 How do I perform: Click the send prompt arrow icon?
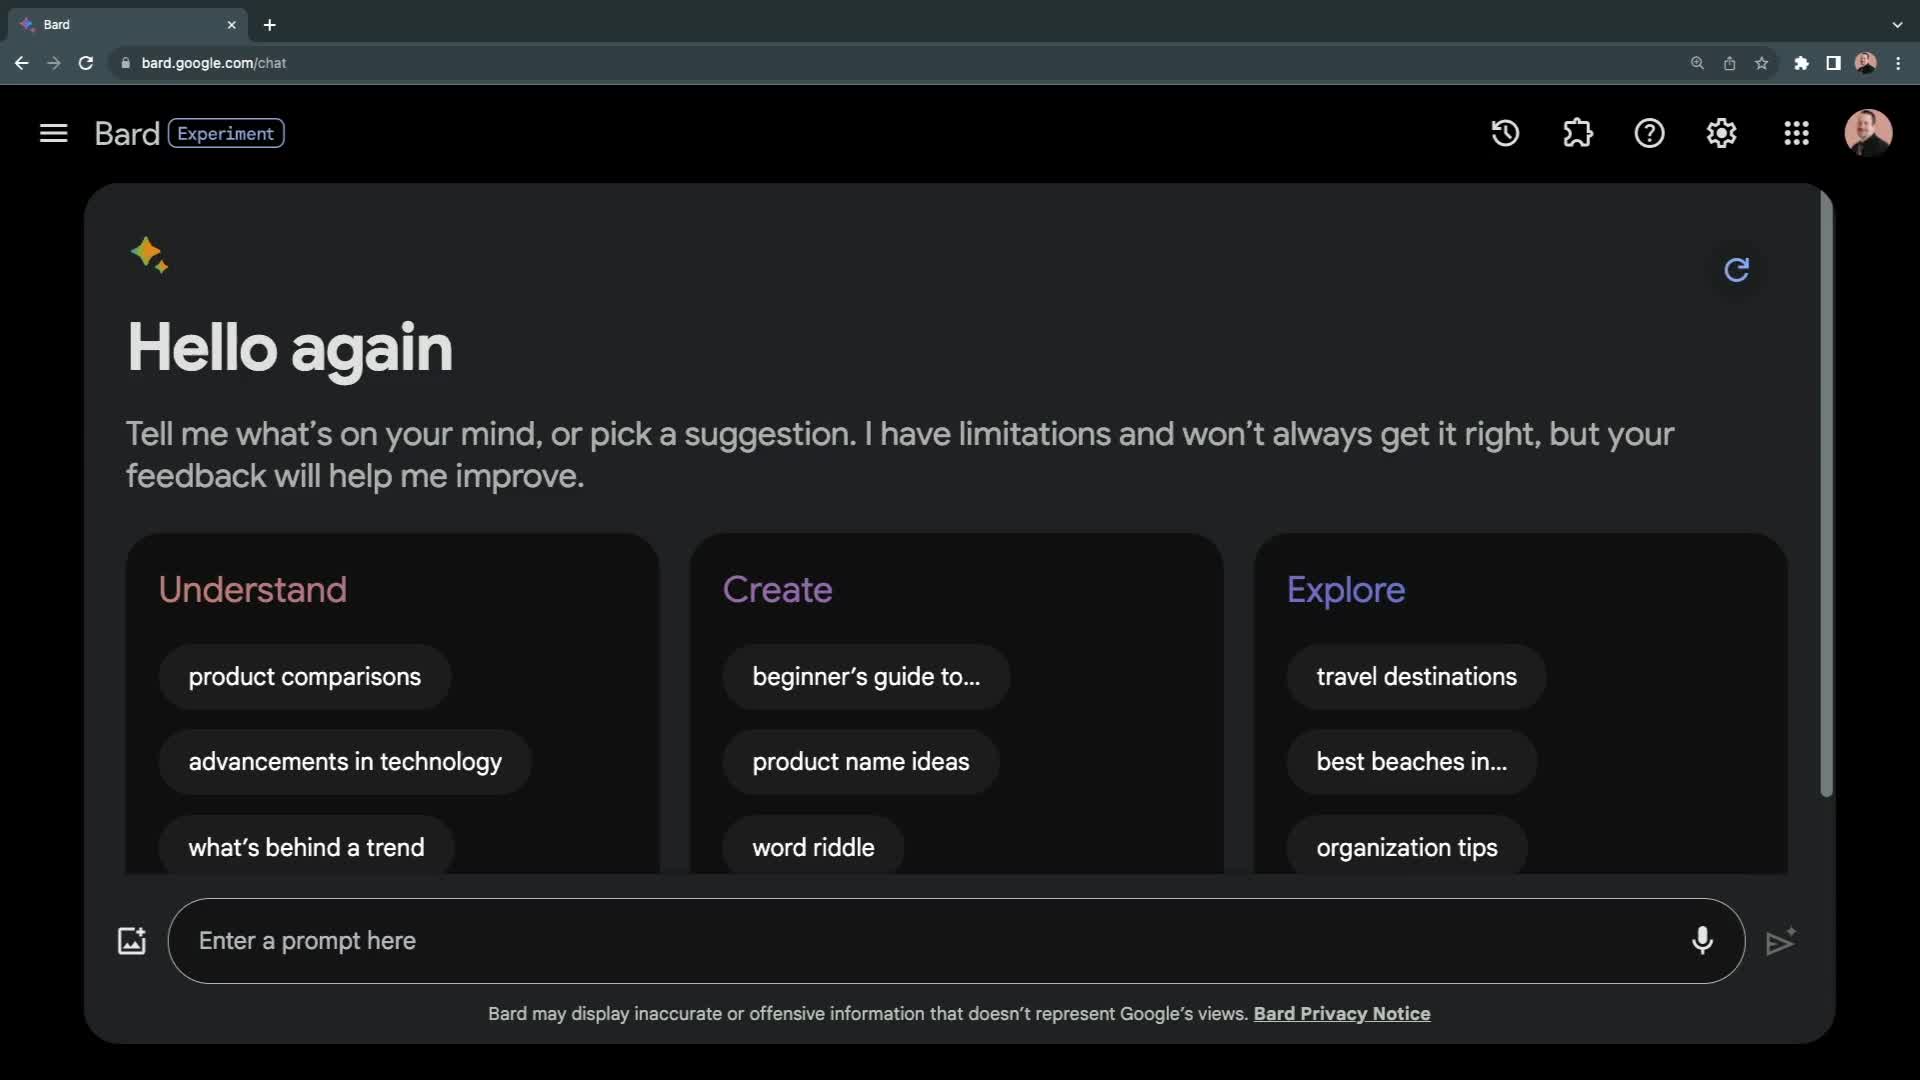[x=1780, y=941]
